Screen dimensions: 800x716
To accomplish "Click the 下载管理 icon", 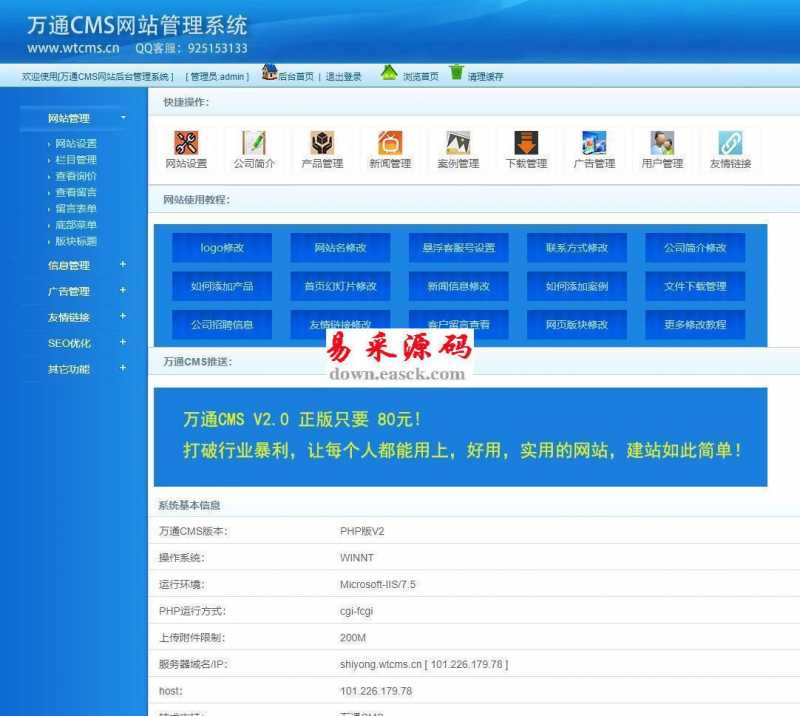I will click(526, 144).
